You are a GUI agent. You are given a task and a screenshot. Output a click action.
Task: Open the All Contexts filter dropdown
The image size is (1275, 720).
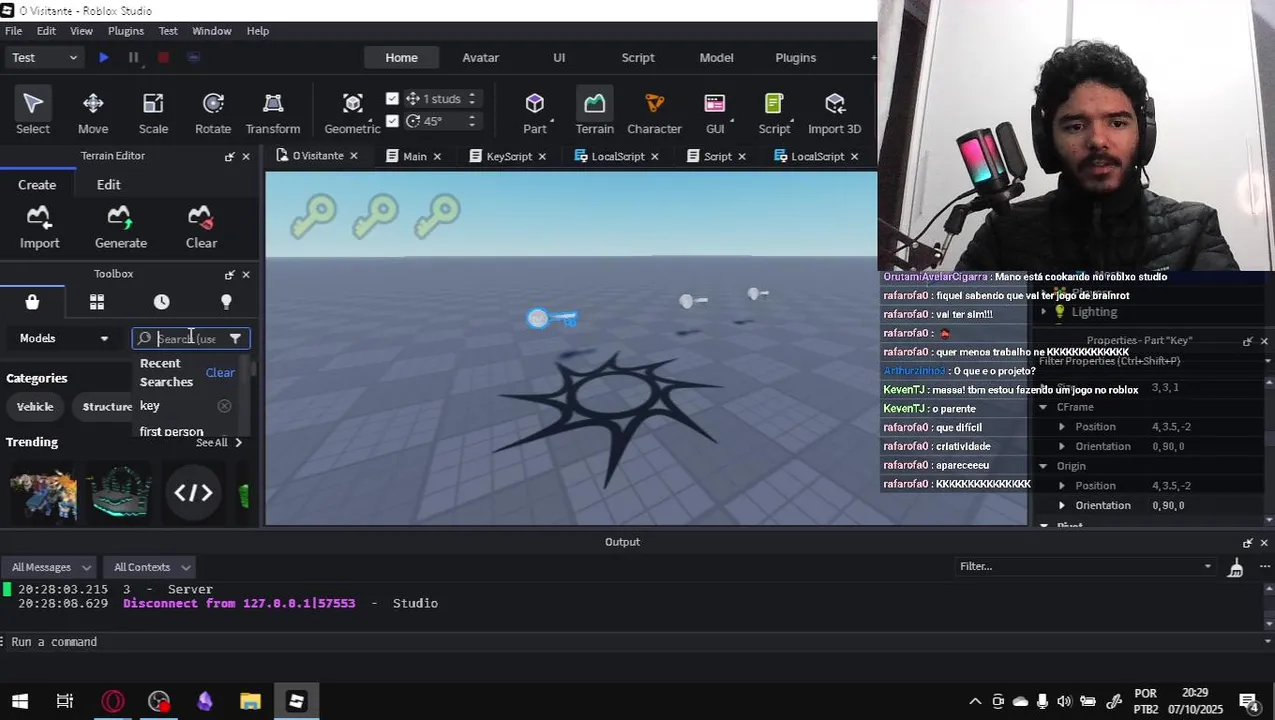(151, 568)
